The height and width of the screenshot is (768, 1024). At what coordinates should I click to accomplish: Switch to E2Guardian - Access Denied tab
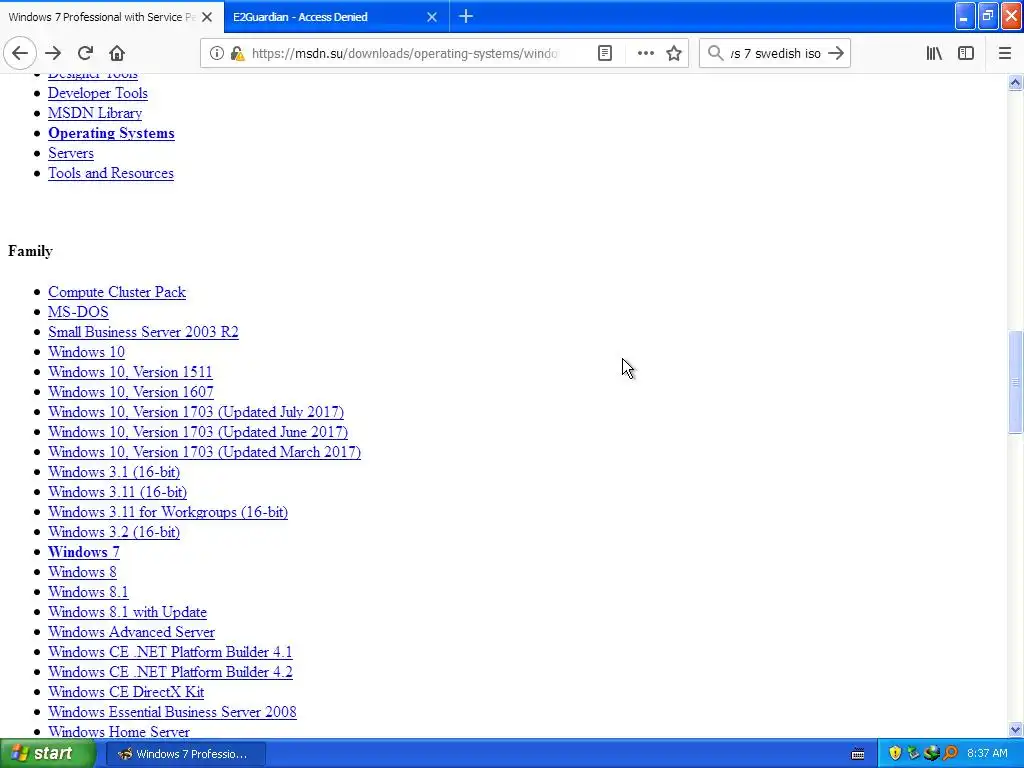pos(336,17)
